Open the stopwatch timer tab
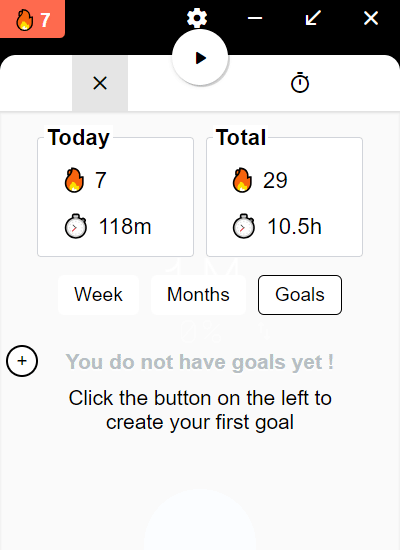 pos(300,83)
